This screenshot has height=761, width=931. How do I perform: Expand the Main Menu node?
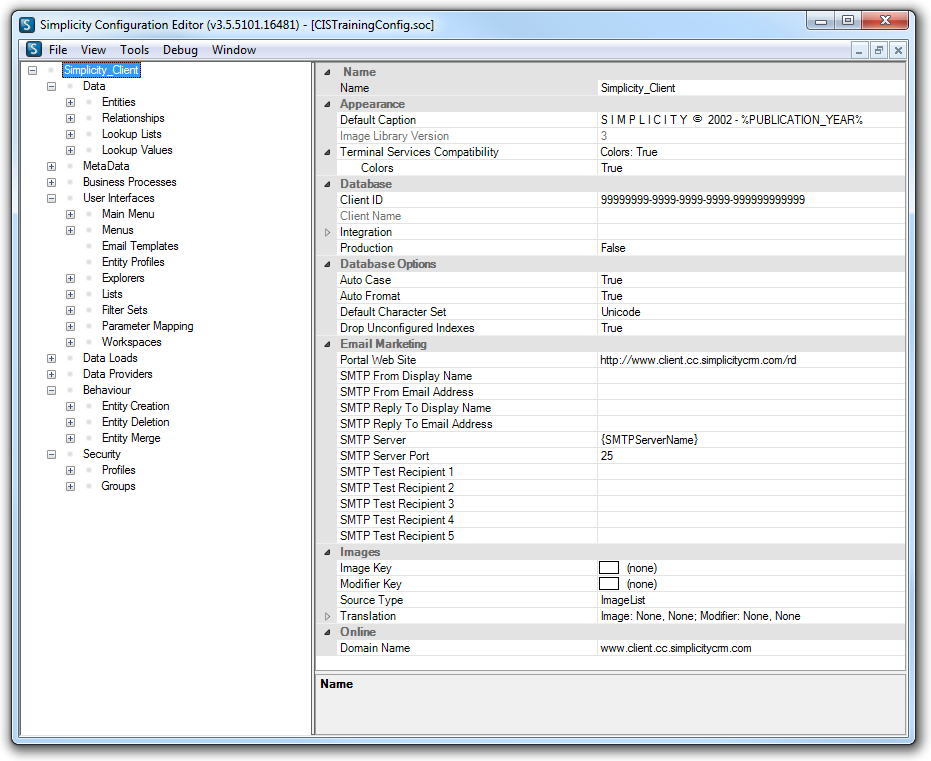click(x=71, y=214)
